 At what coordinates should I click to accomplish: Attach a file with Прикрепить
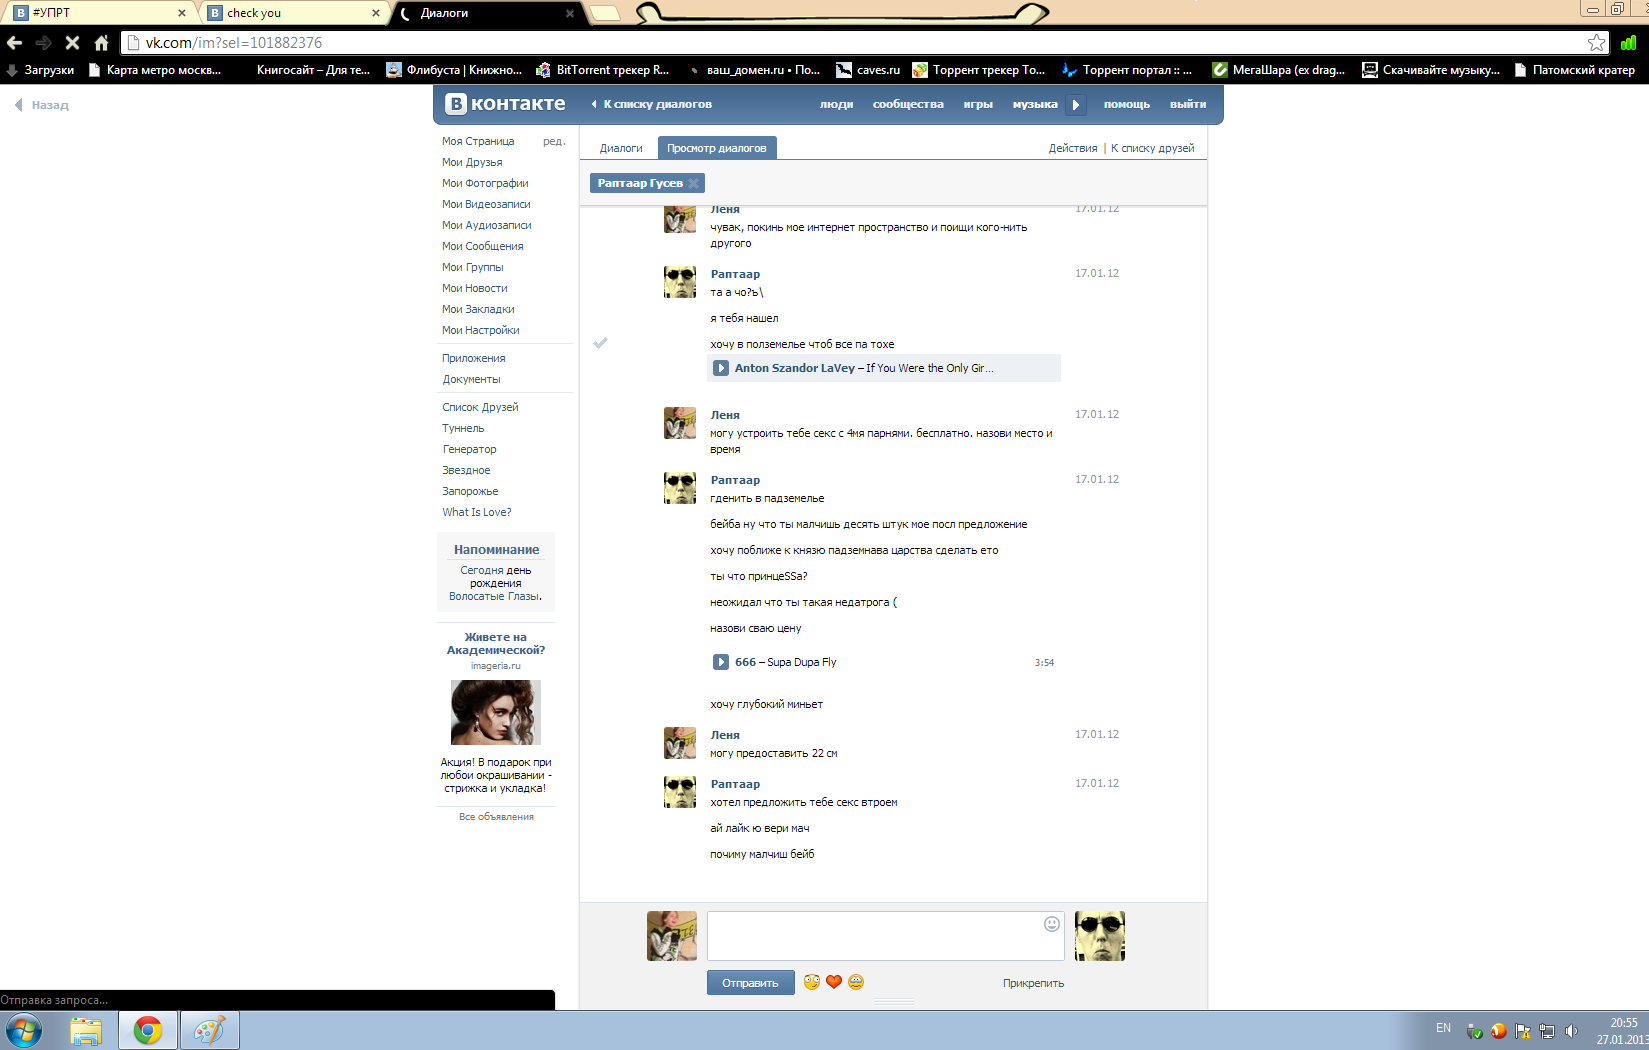click(1033, 983)
